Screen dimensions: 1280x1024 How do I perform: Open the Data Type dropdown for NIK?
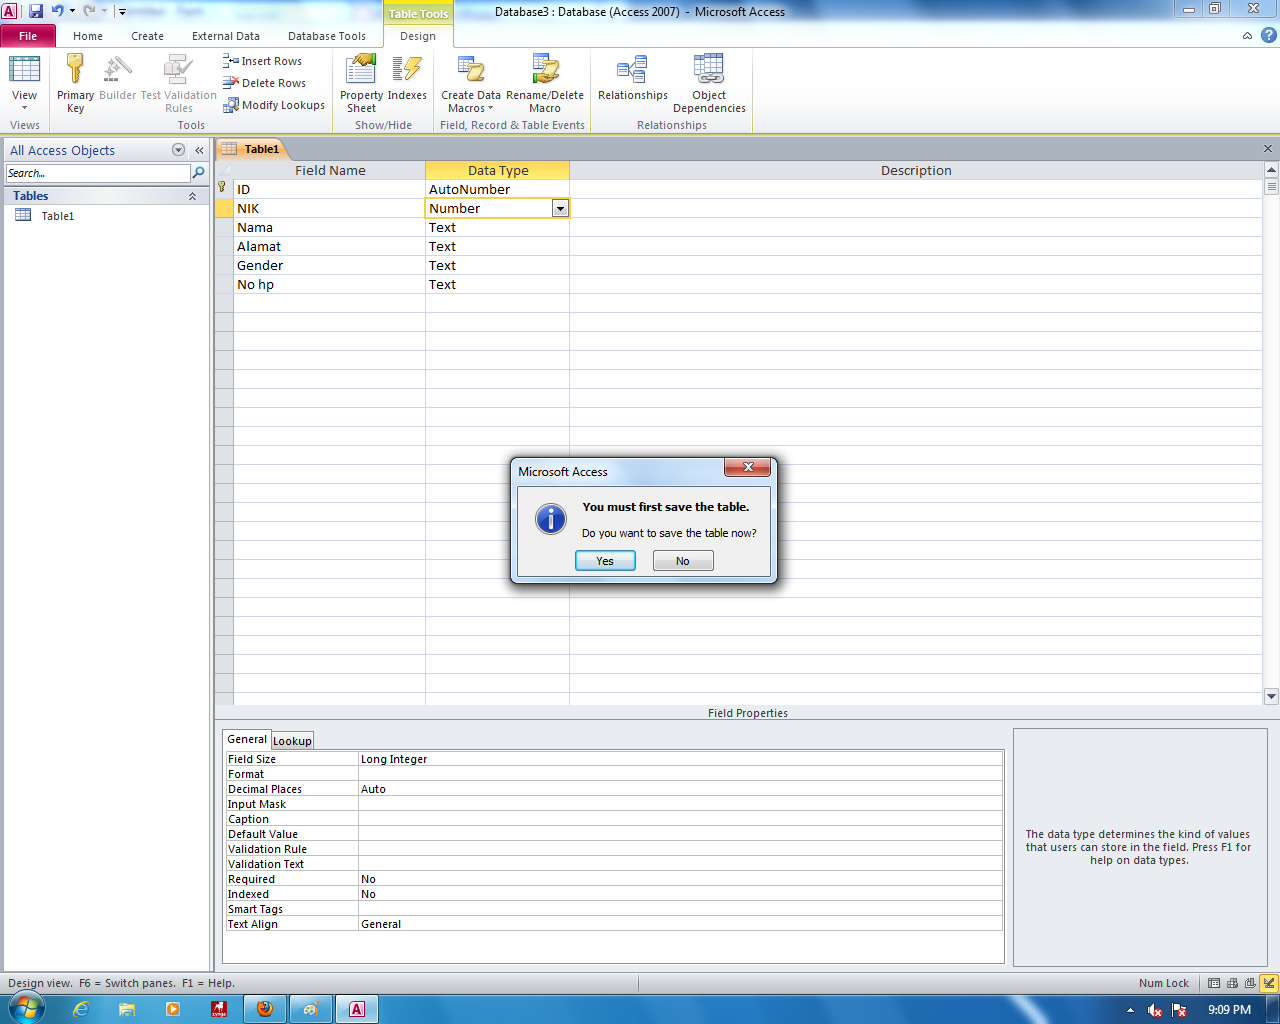(560, 208)
